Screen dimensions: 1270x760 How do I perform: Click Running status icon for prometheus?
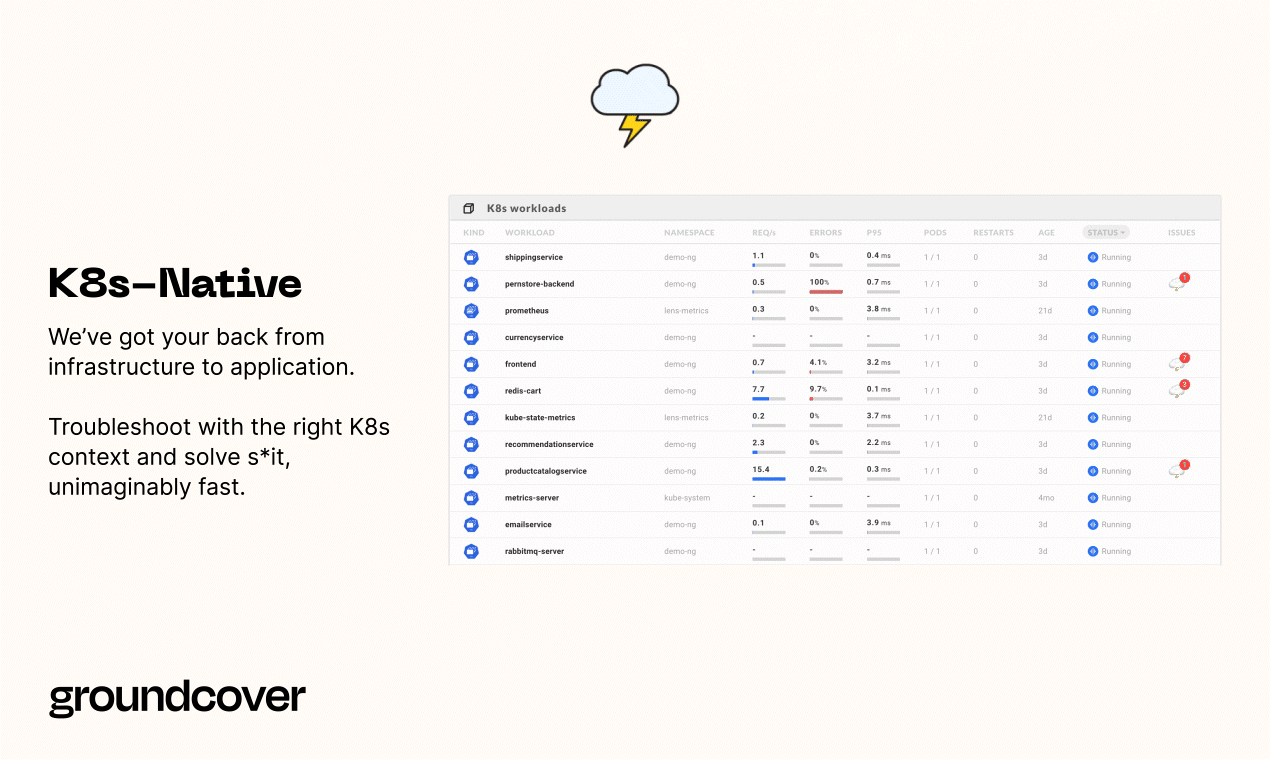(1093, 311)
